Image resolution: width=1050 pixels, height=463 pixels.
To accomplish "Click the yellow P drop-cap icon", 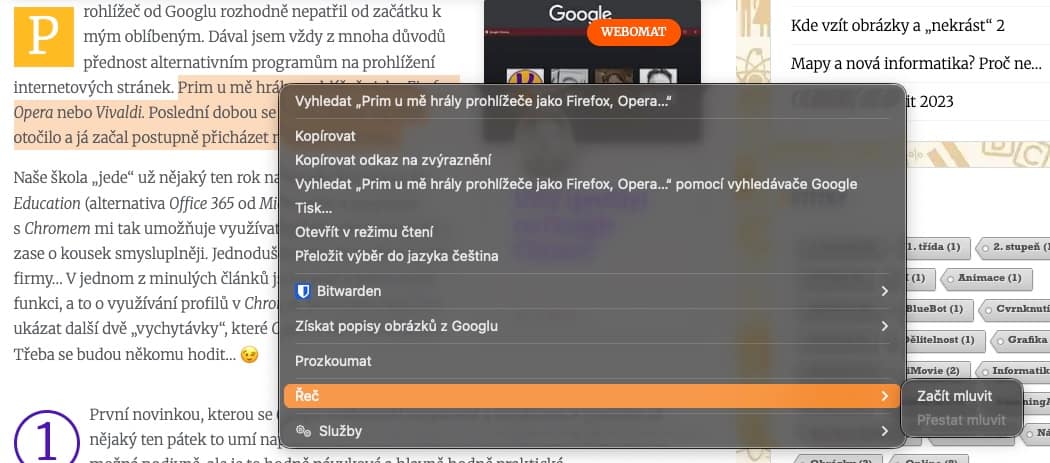I will click(x=44, y=37).
